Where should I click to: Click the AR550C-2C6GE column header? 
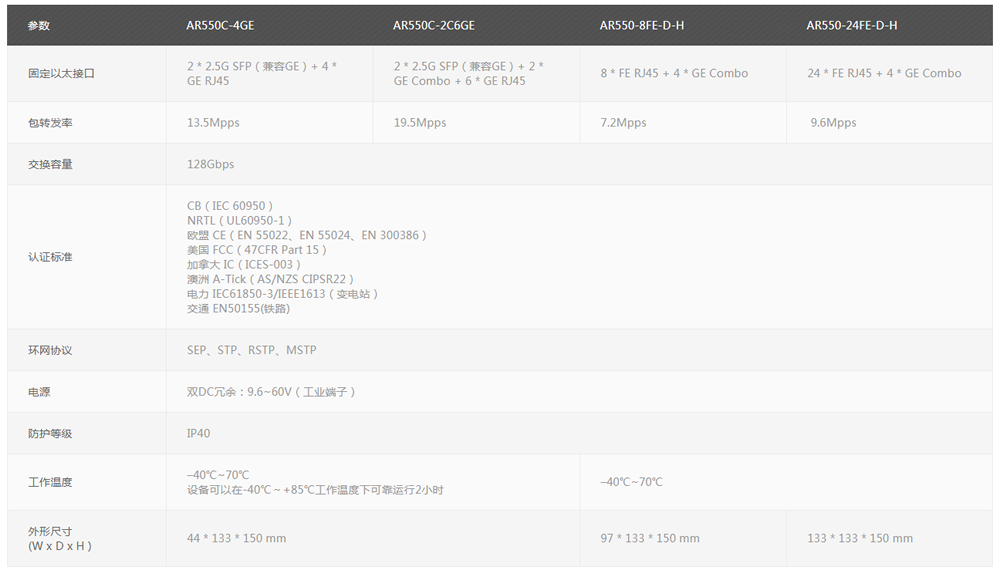point(434,25)
